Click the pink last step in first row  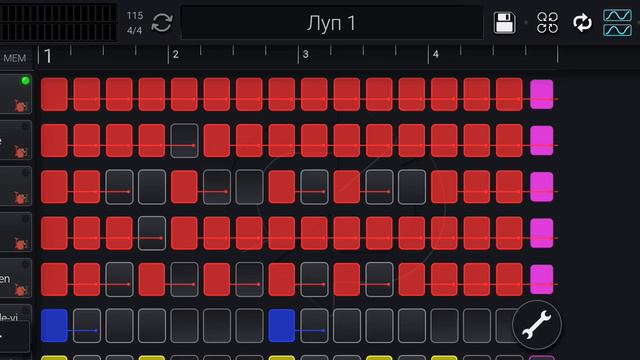click(542, 94)
